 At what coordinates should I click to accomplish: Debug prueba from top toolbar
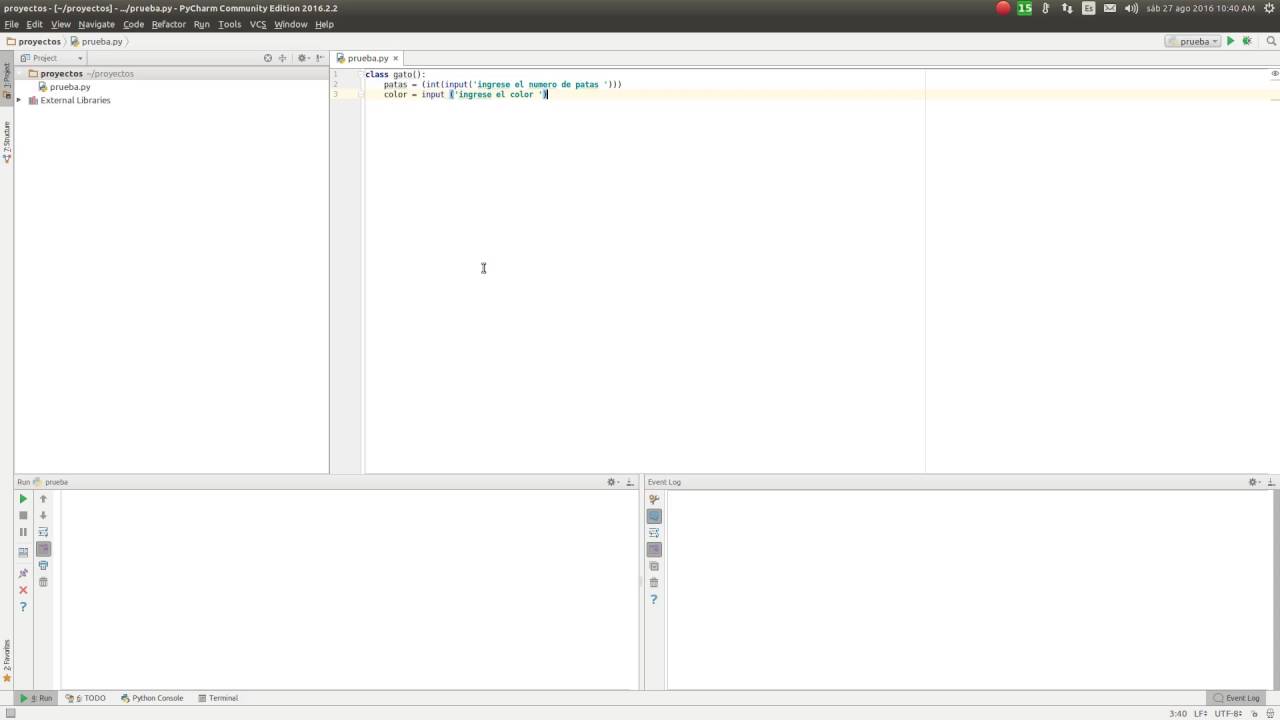coord(1247,41)
